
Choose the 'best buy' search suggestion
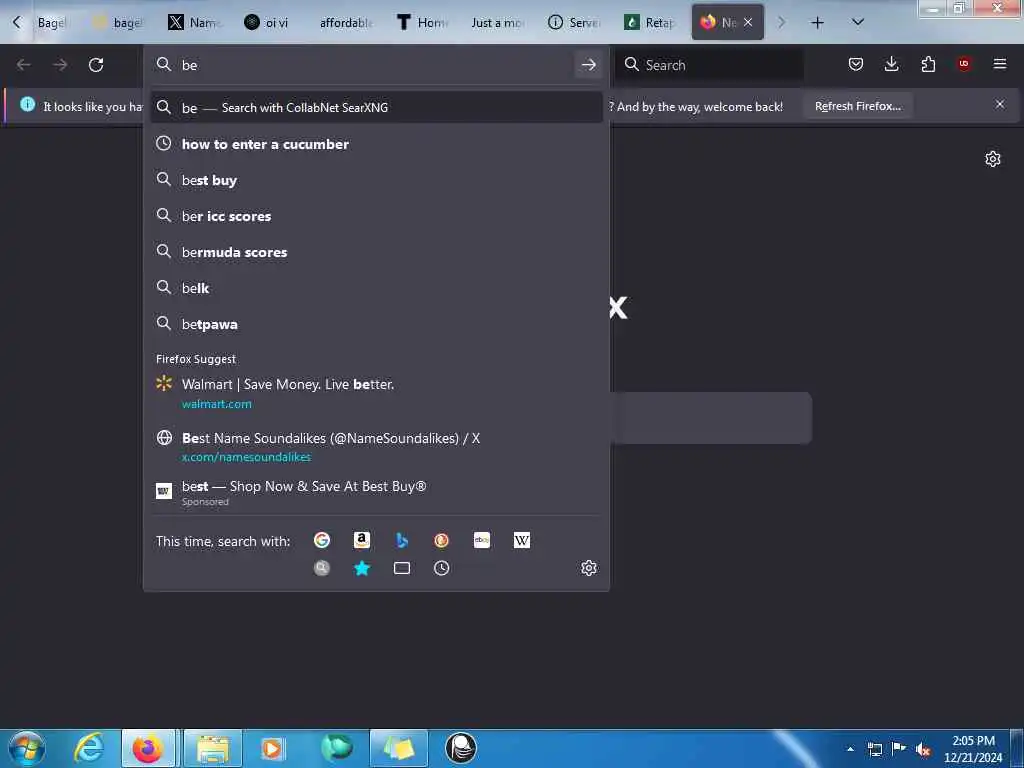[376, 180]
